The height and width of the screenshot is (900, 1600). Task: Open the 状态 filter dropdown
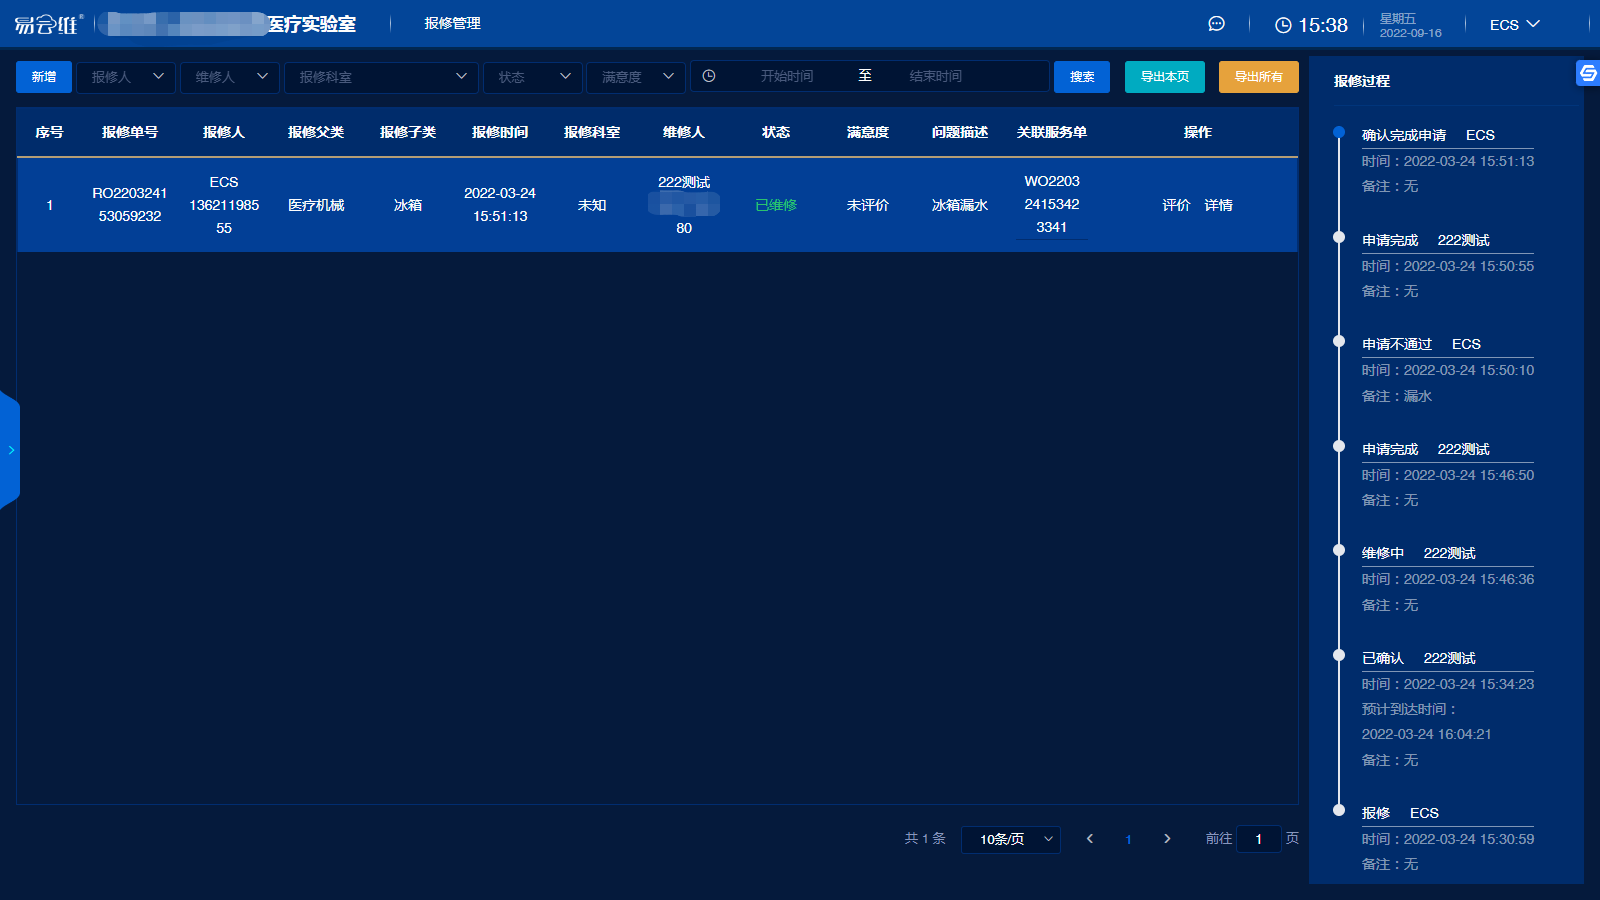tap(533, 77)
